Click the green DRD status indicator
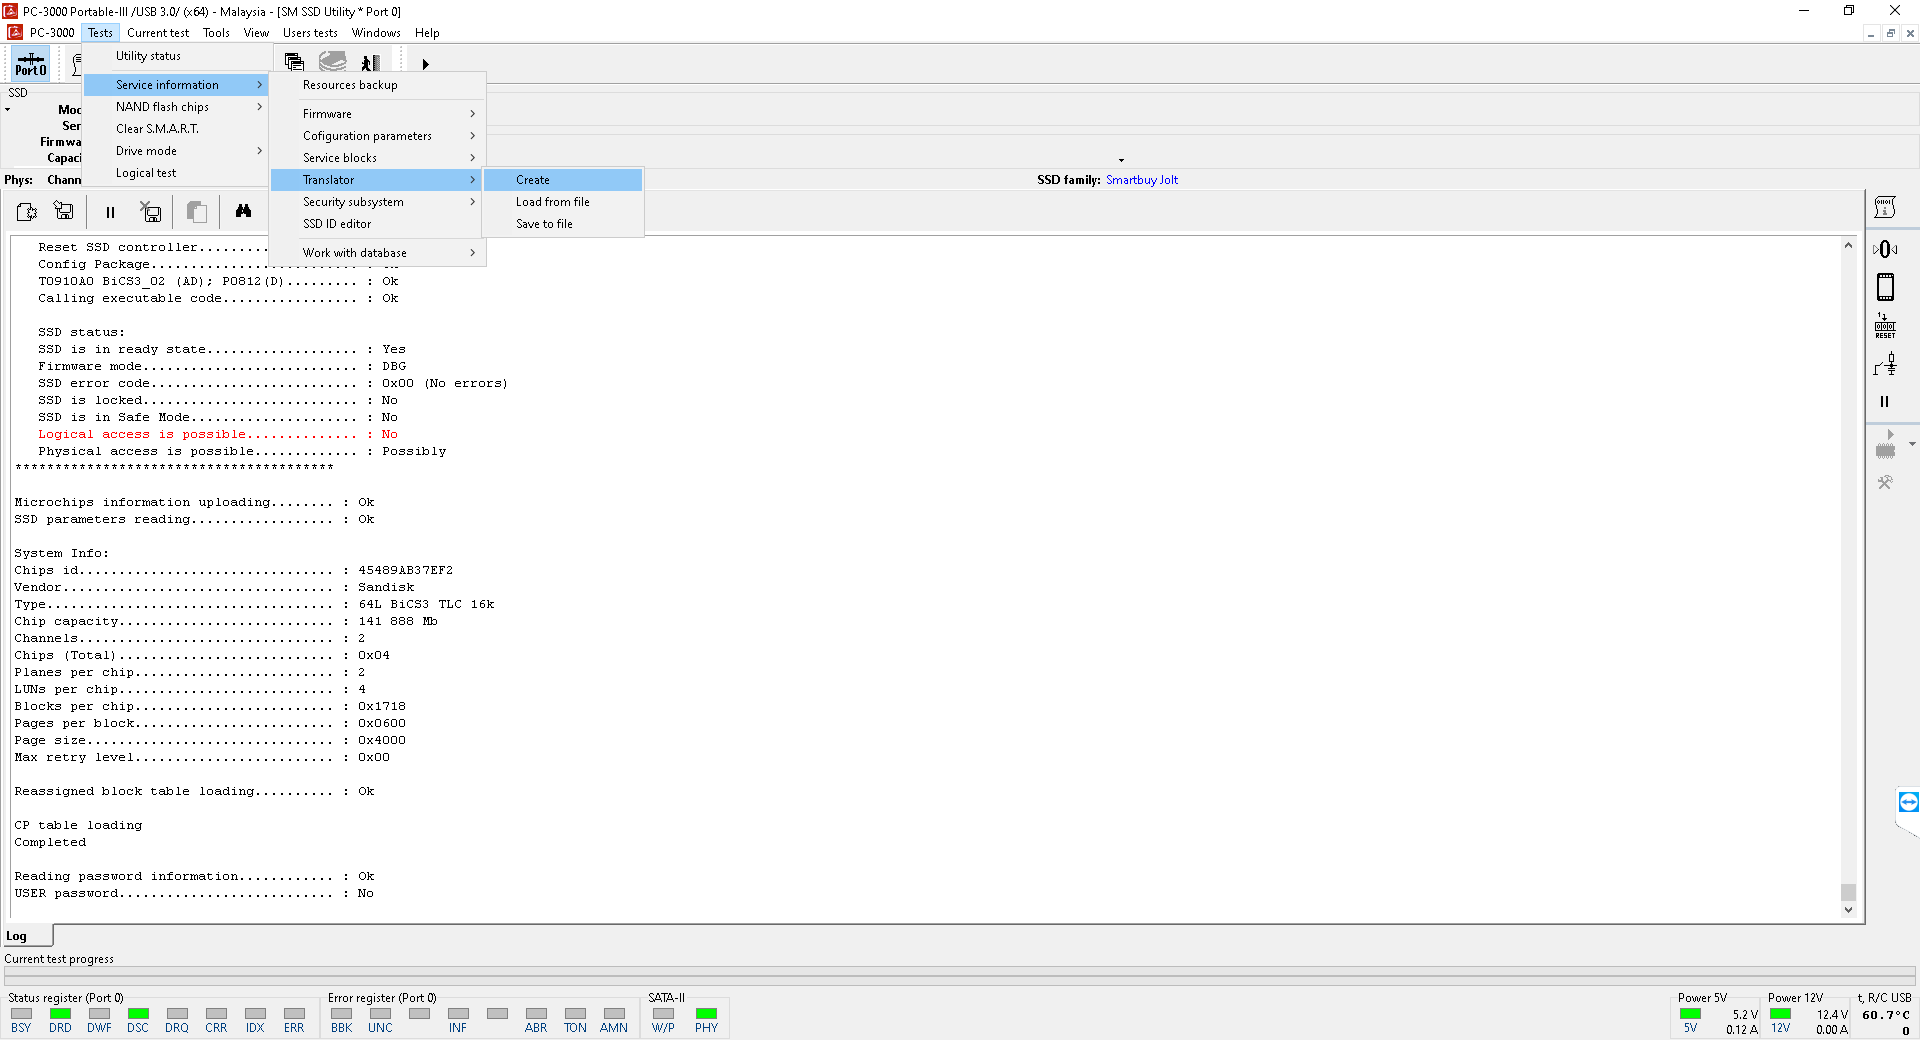 60,1014
